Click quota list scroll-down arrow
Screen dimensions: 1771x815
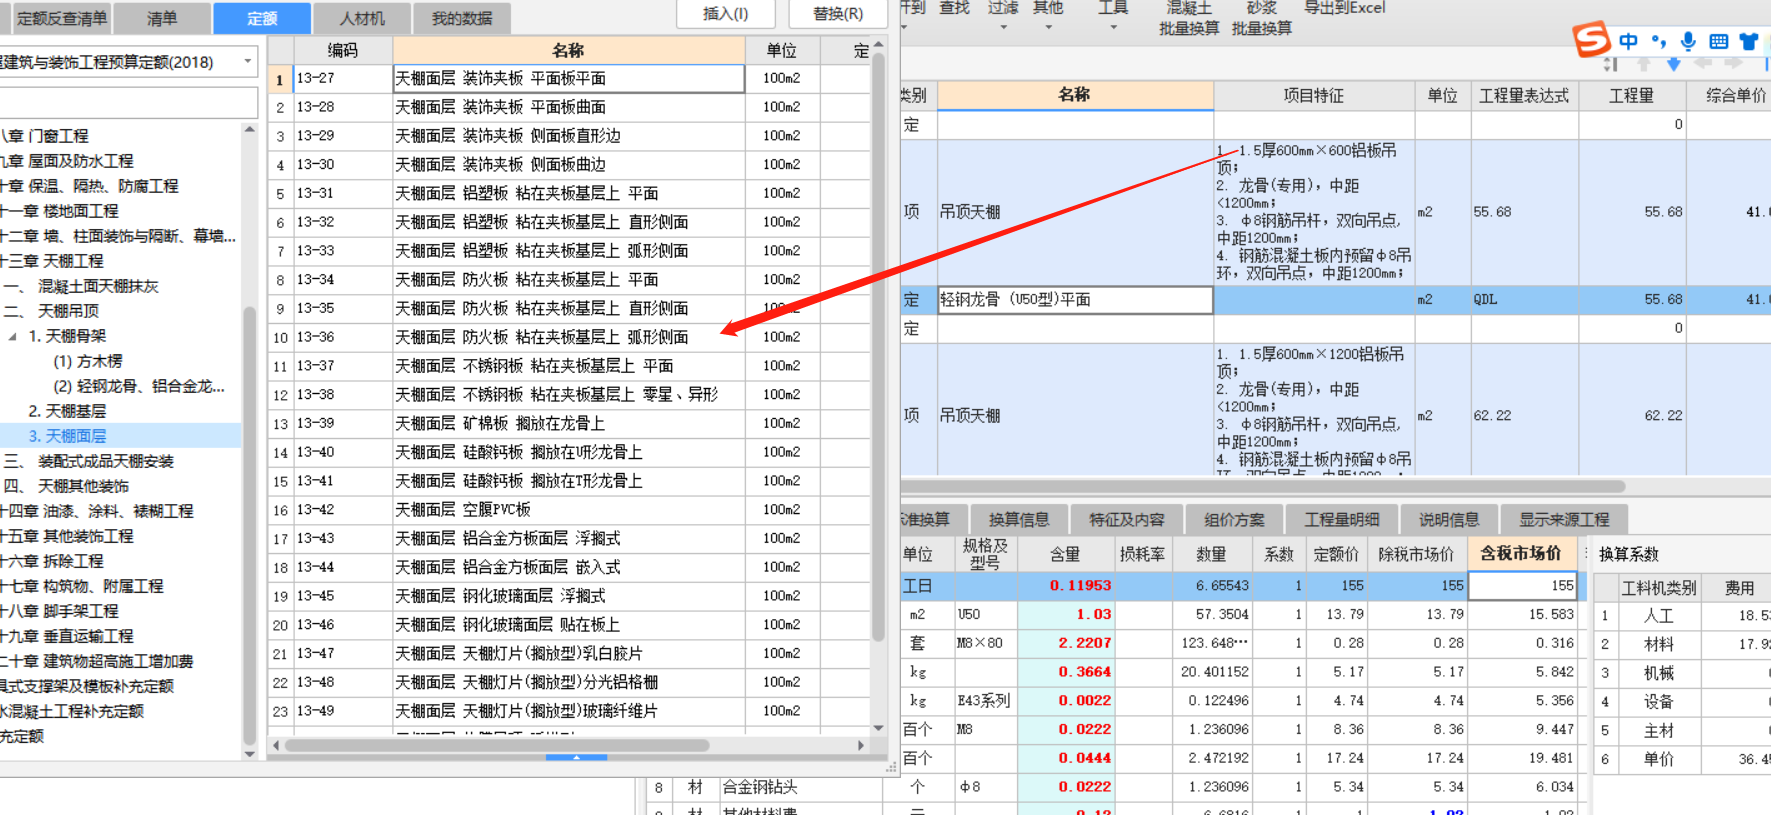click(x=878, y=728)
